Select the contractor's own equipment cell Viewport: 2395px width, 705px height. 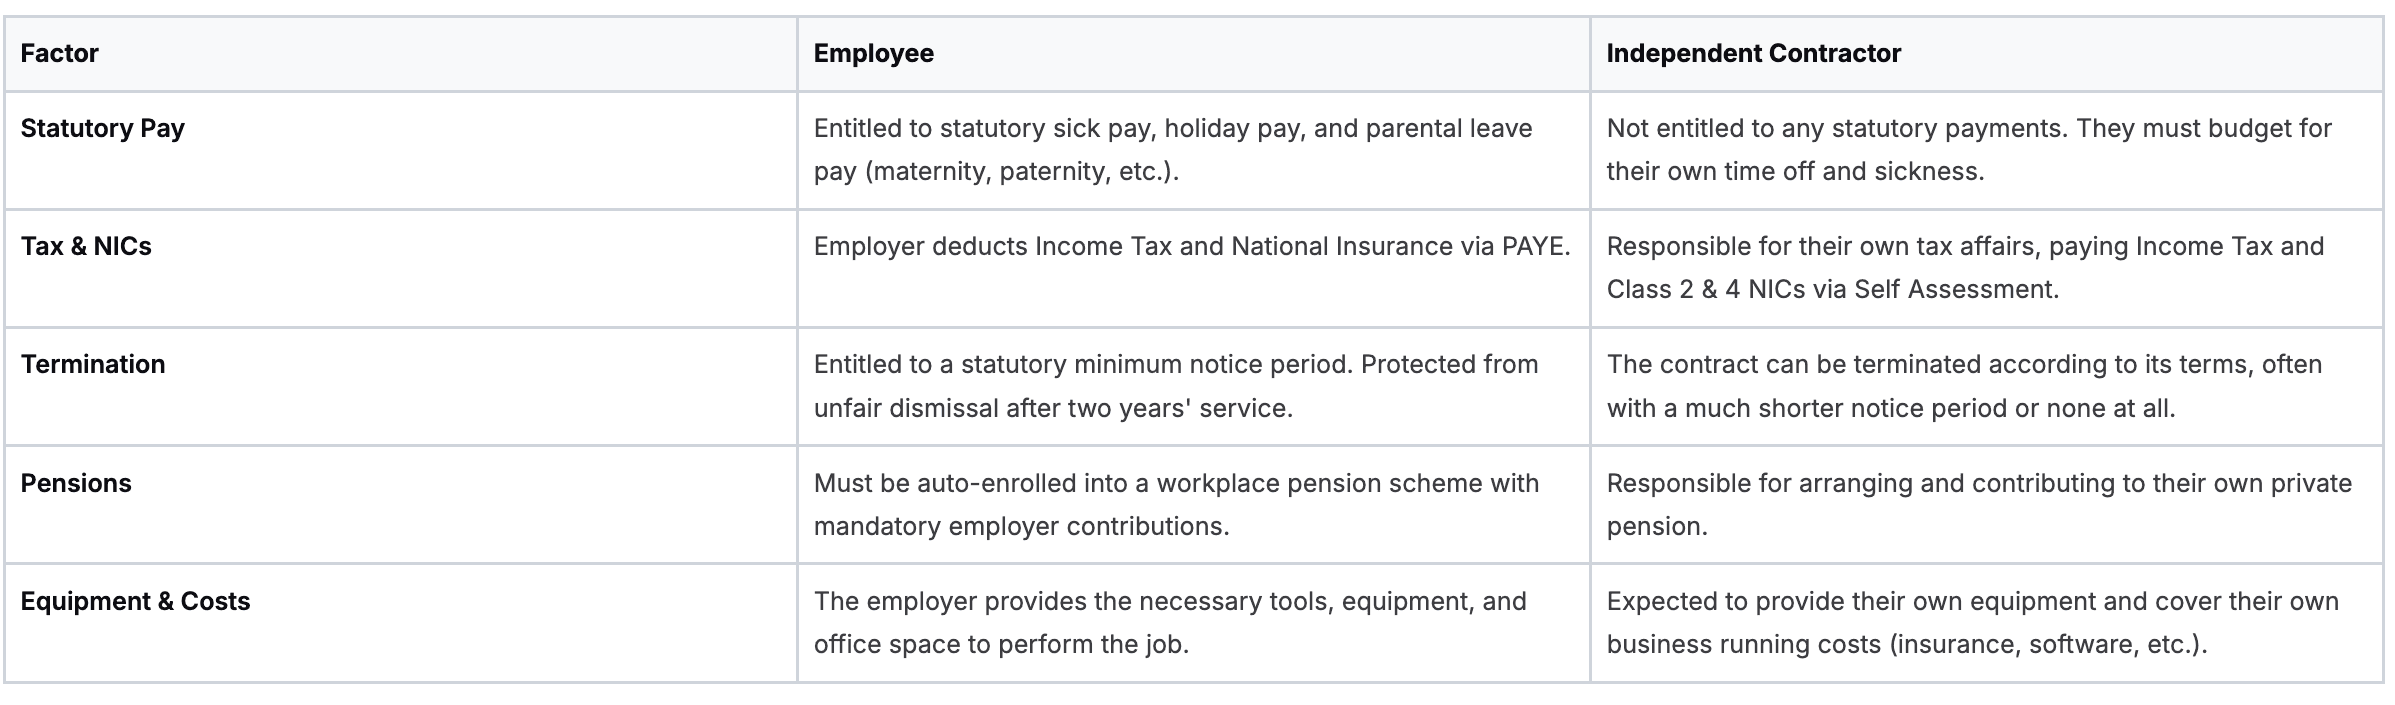[1972, 622]
